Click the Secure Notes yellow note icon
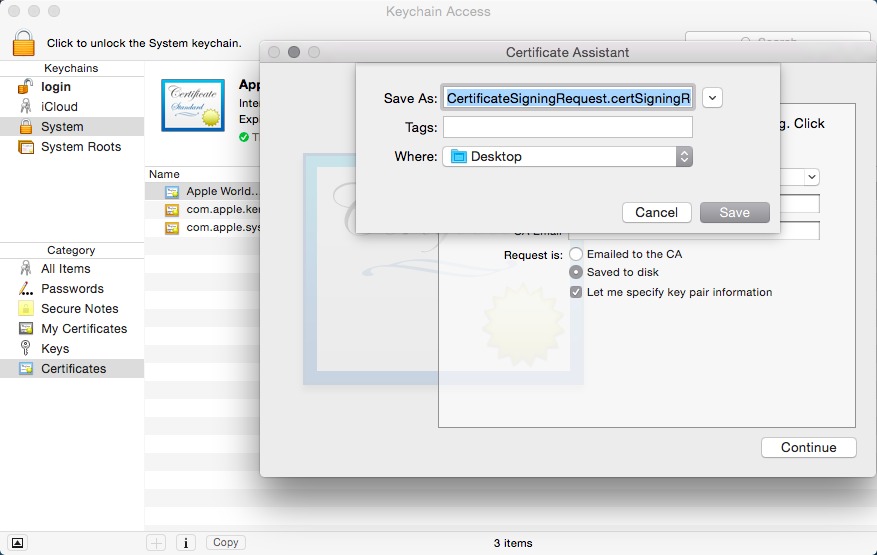This screenshot has height=555, width=877. coord(26,308)
